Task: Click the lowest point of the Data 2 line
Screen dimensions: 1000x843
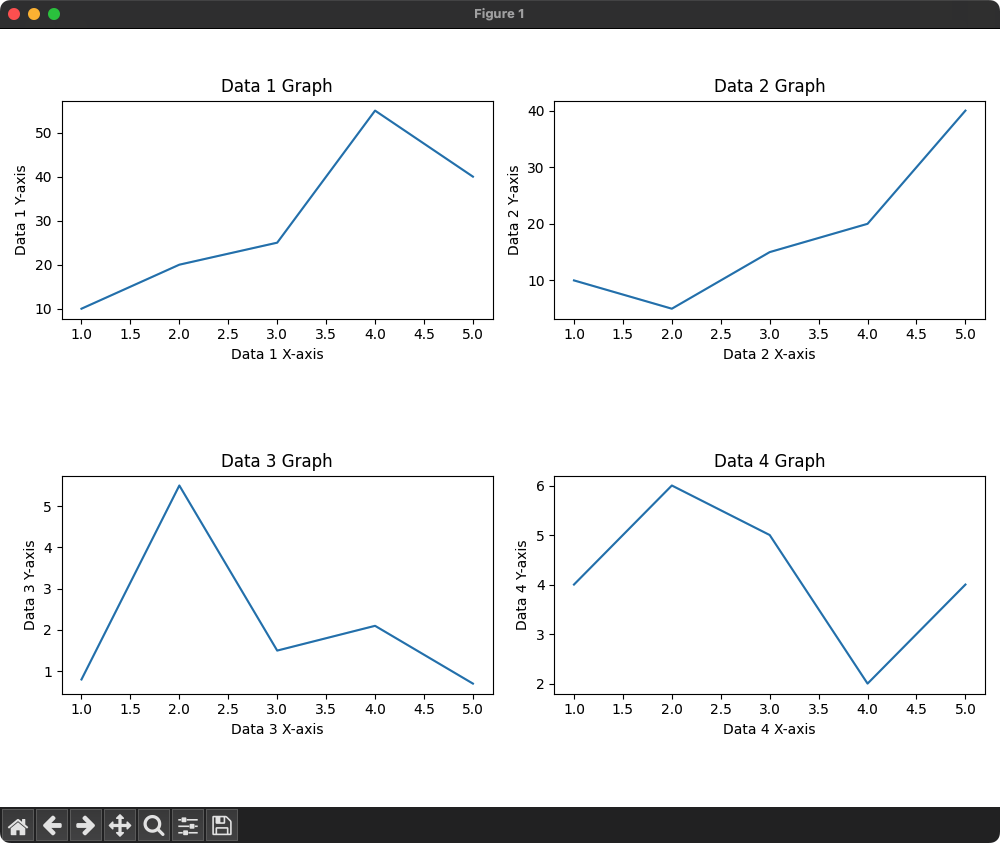Action: (672, 309)
